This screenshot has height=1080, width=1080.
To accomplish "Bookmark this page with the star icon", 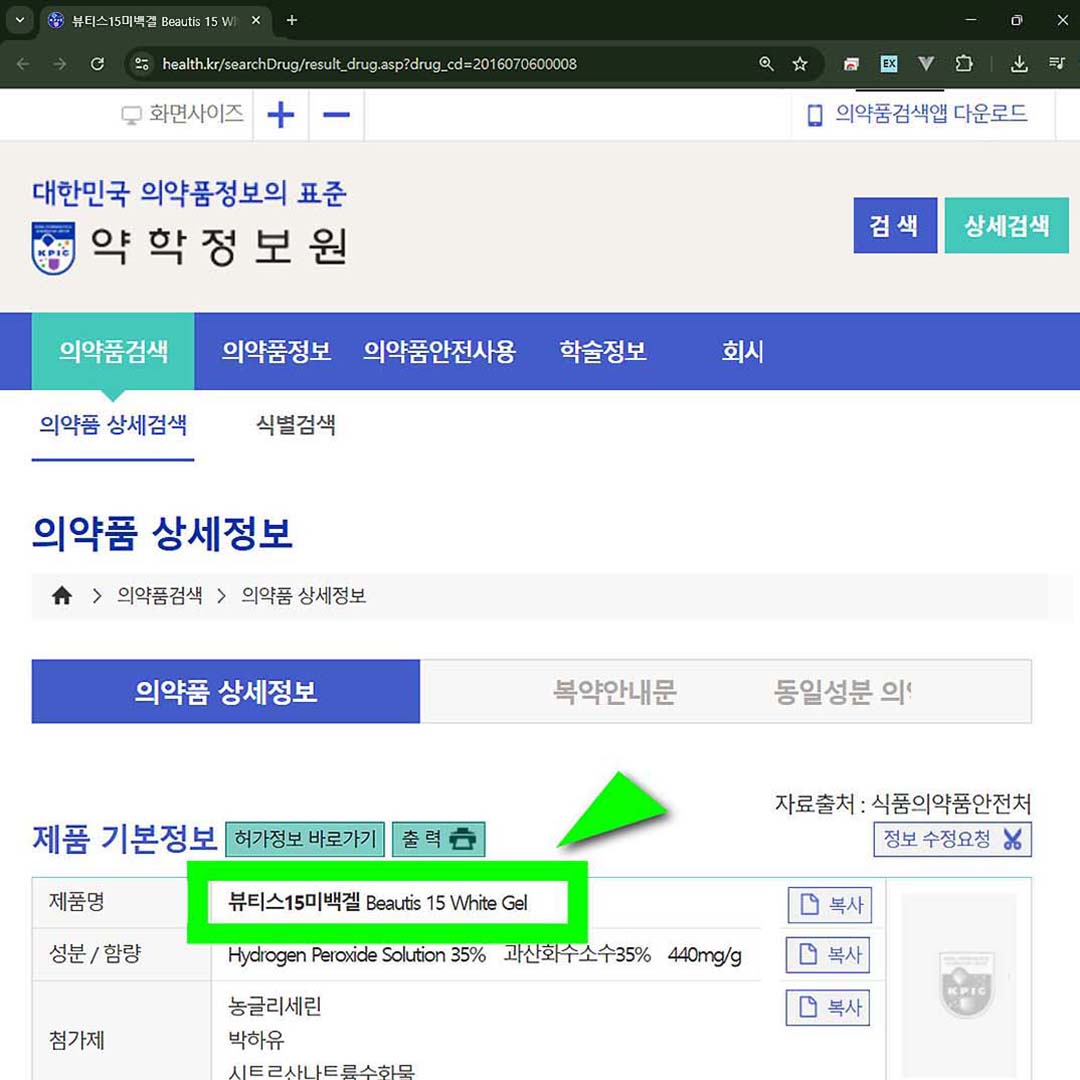I will pos(800,64).
